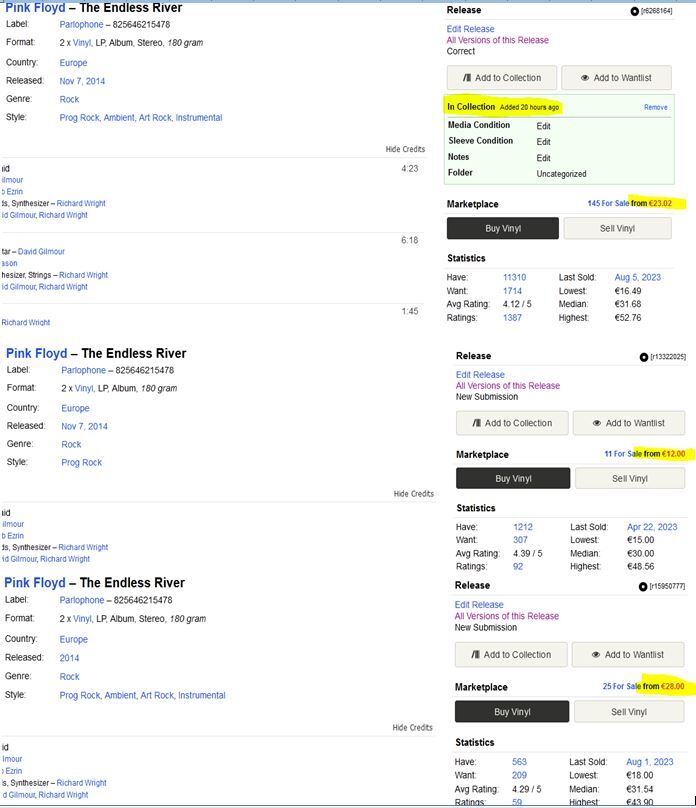
Task: Edit the Sleeve Condition field
Action: tap(543, 142)
